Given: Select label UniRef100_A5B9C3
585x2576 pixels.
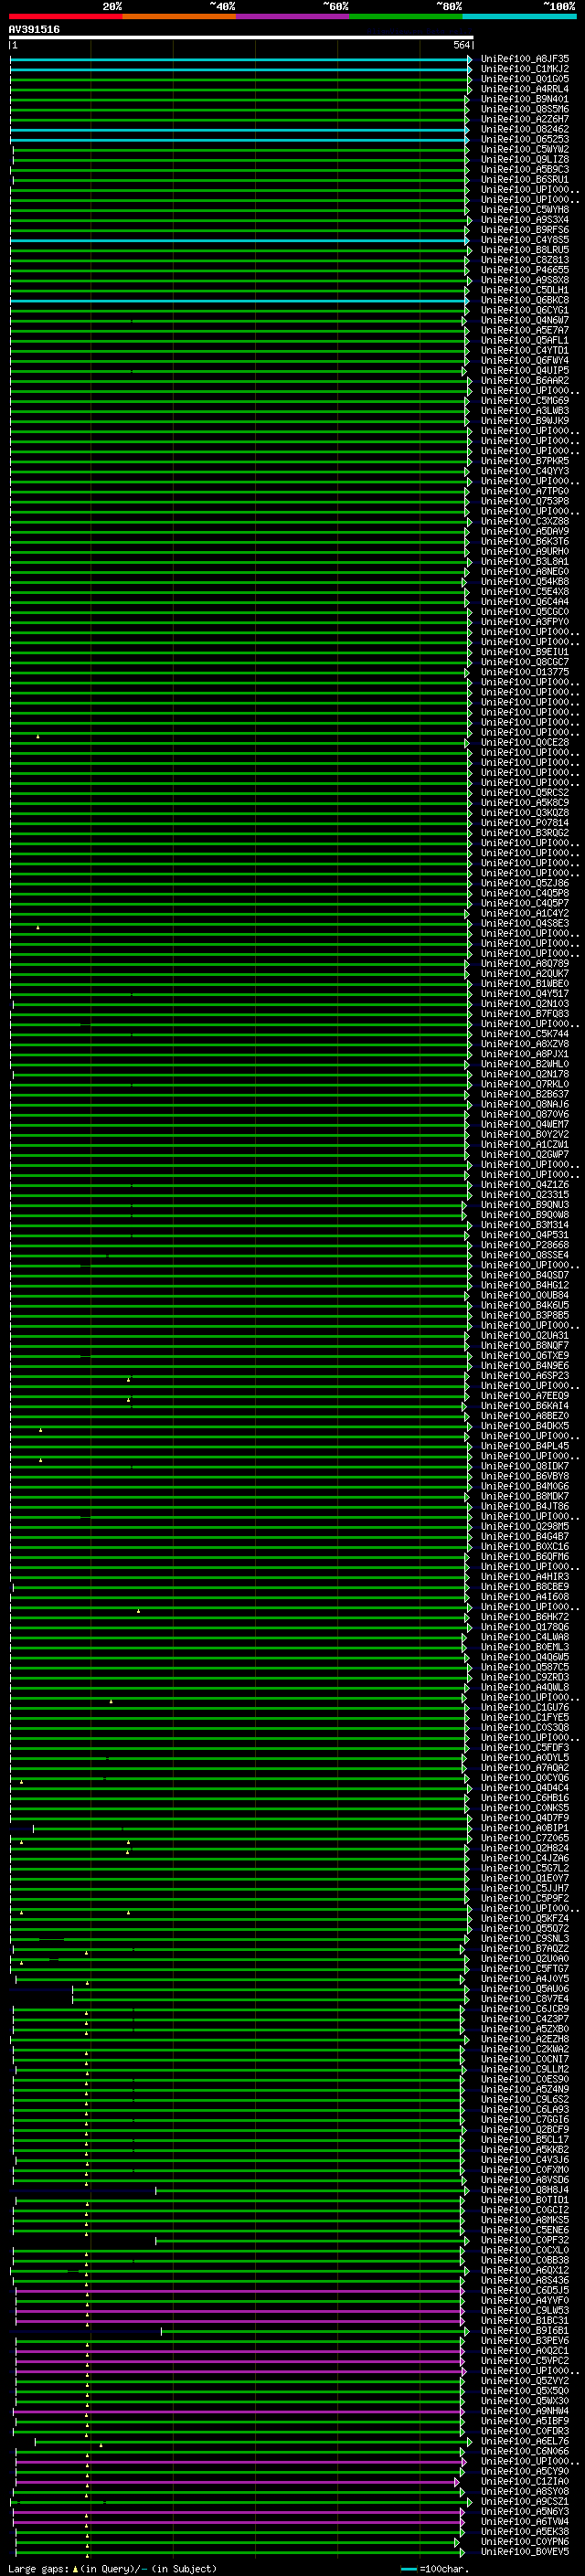Looking at the screenshot, I should (x=525, y=169).
